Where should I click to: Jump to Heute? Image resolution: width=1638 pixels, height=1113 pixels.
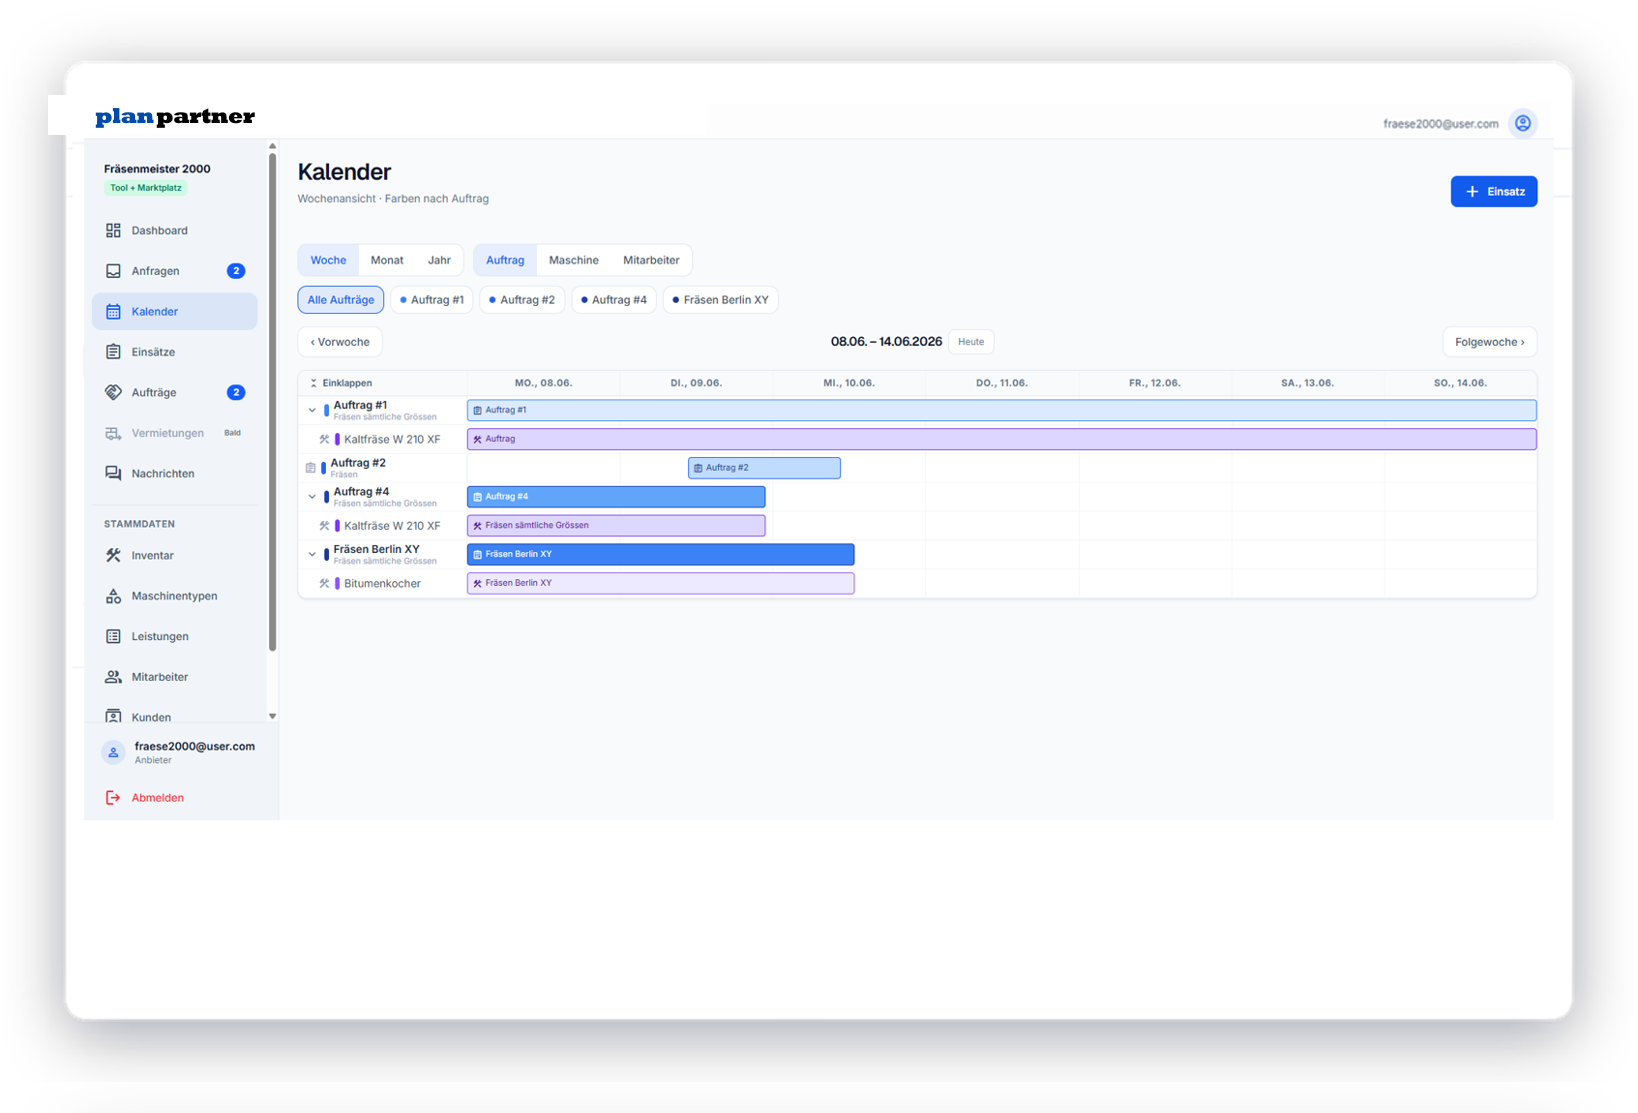coord(971,342)
